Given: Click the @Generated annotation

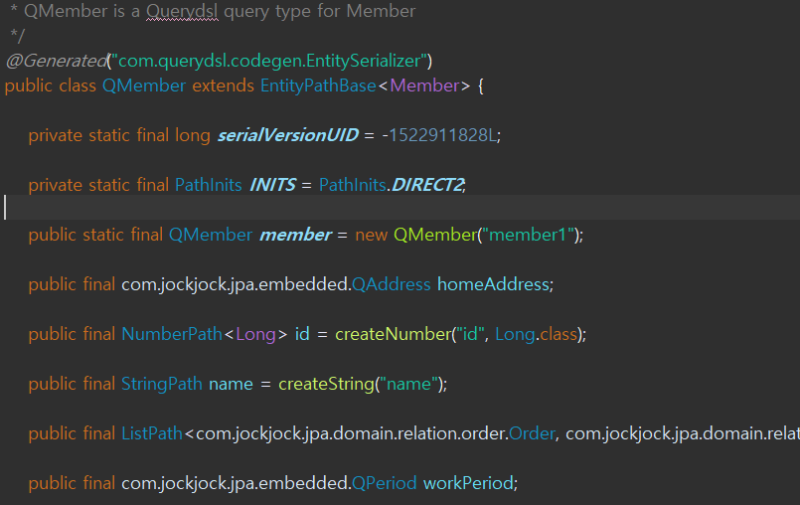Looking at the screenshot, I should [x=57, y=61].
